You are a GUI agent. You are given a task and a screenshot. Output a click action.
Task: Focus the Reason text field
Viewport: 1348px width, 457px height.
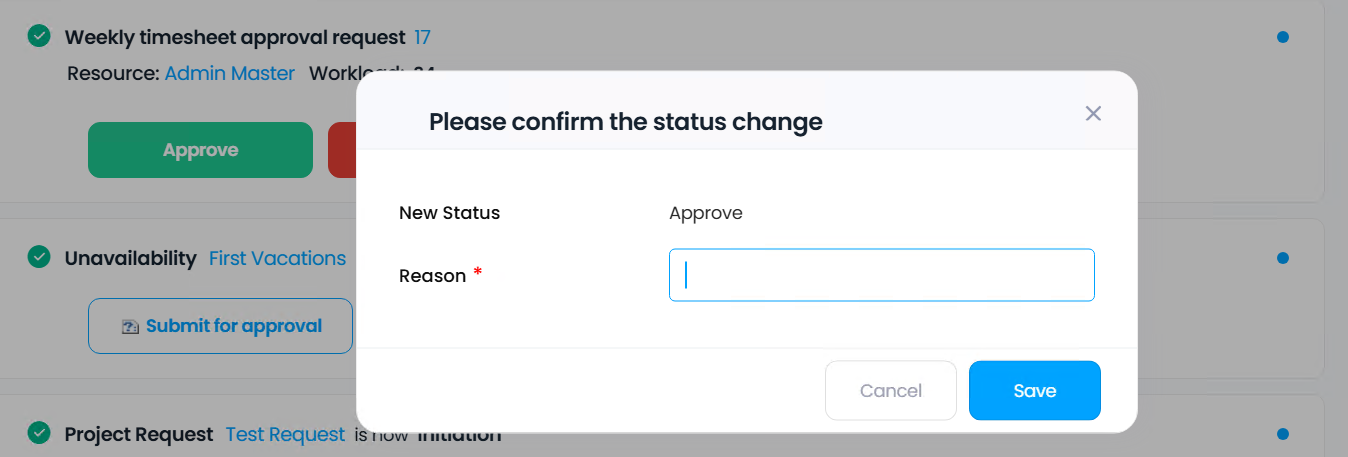click(x=881, y=275)
